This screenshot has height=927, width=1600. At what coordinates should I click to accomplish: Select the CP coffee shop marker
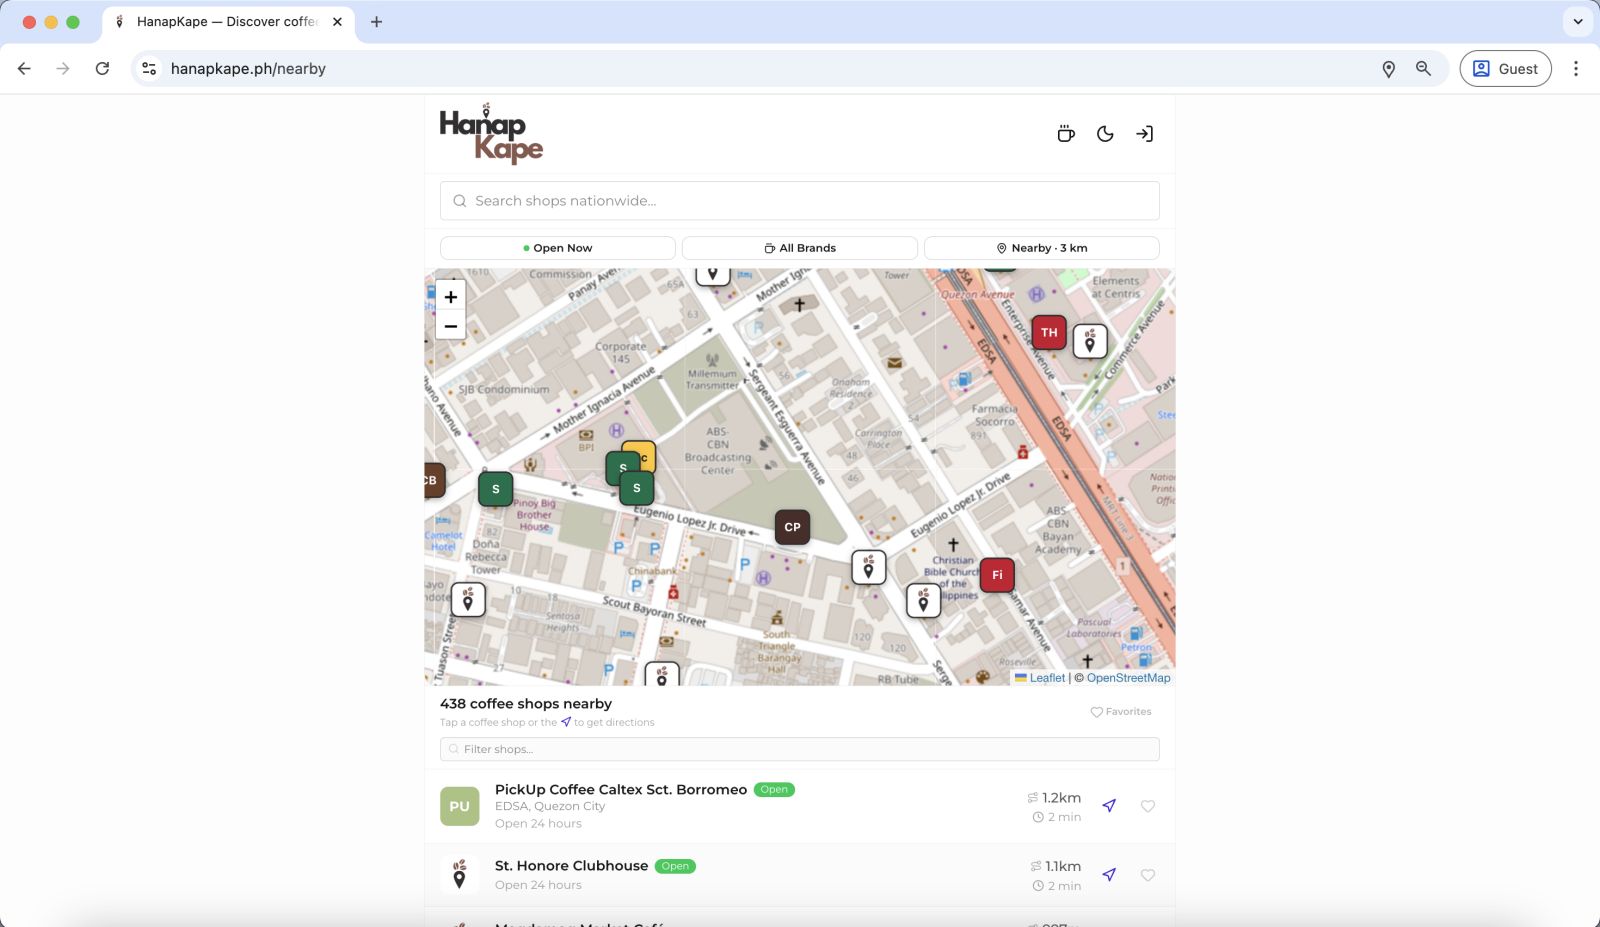(792, 527)
